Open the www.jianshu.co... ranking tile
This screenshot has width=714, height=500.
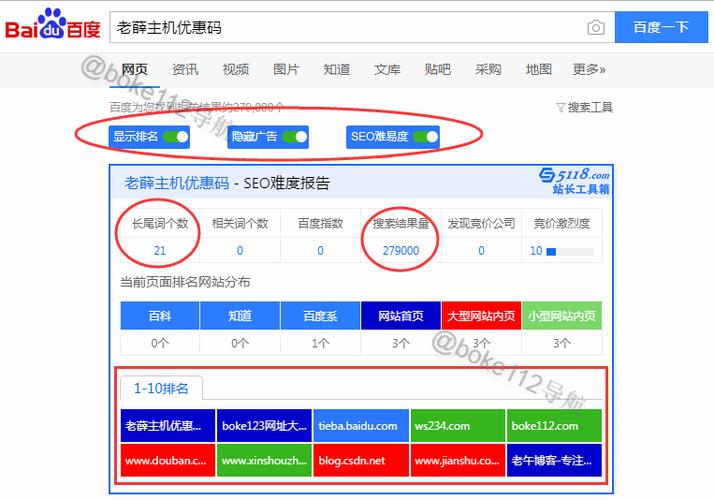tap(458, 460)
